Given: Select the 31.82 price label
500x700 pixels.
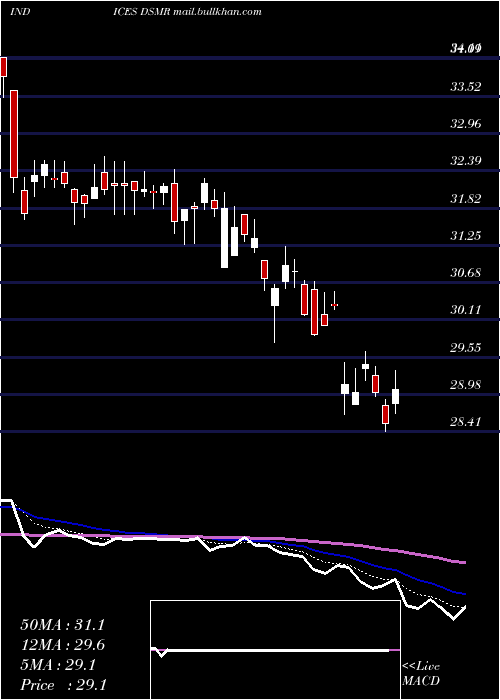Looking at the screenshot, I should point(466,198).
